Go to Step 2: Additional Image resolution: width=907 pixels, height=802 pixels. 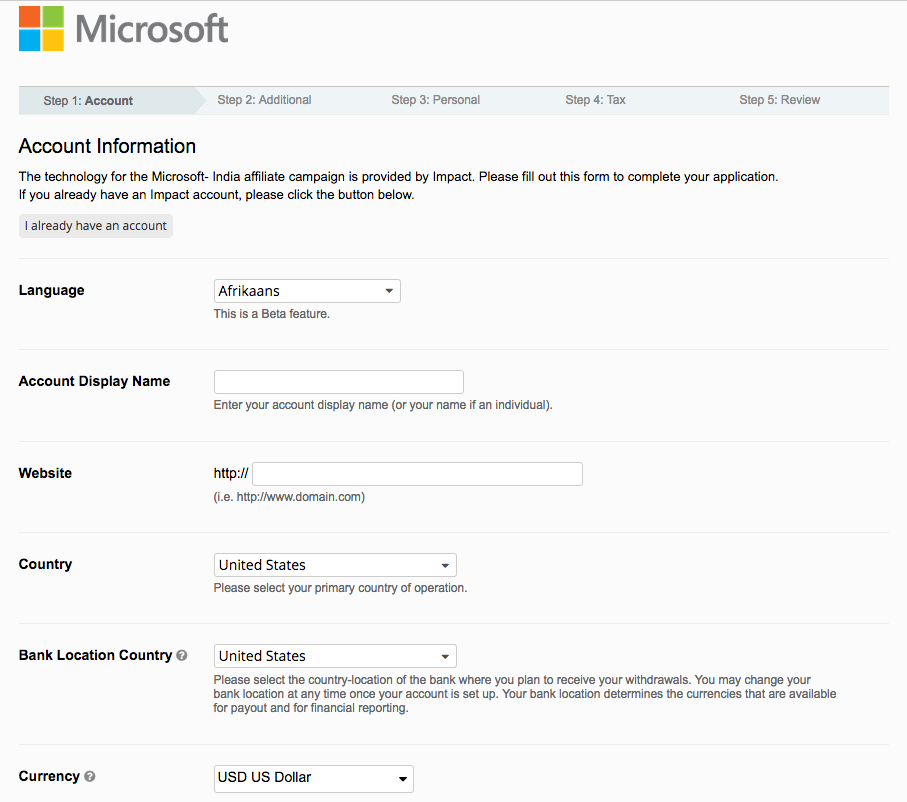pyautogui.click(x=264, y=100)
